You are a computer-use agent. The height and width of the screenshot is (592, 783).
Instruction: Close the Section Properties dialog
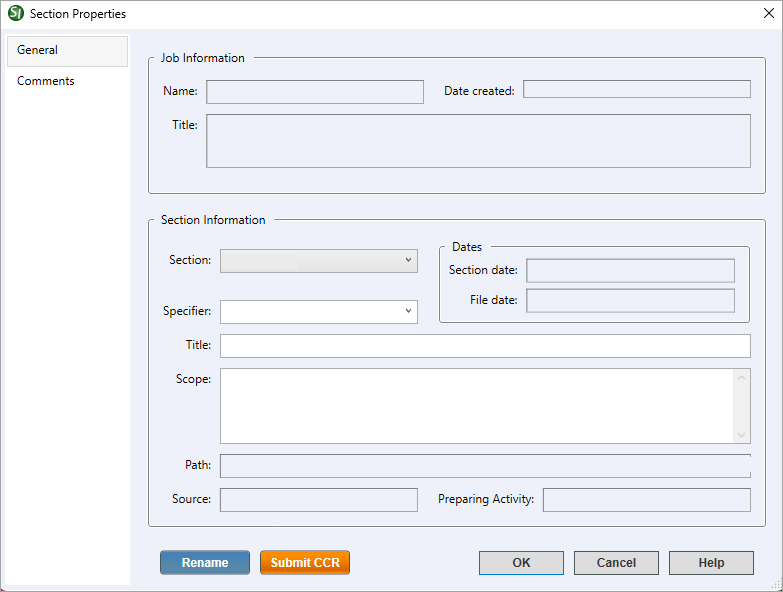pos(765,14)
